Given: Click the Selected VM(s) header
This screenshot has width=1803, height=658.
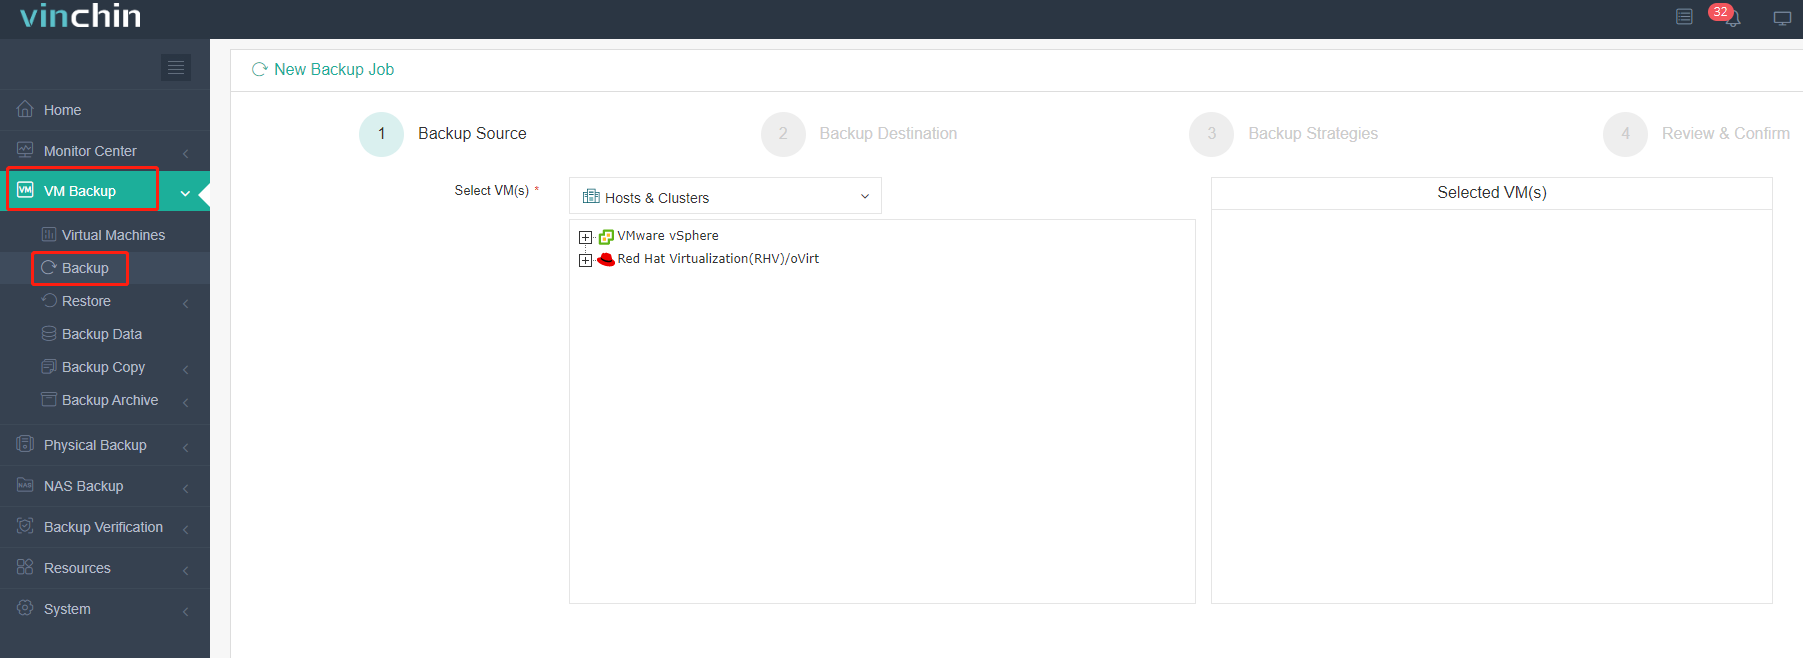Looking at the screenshot, I should [x=1492, y=193].
